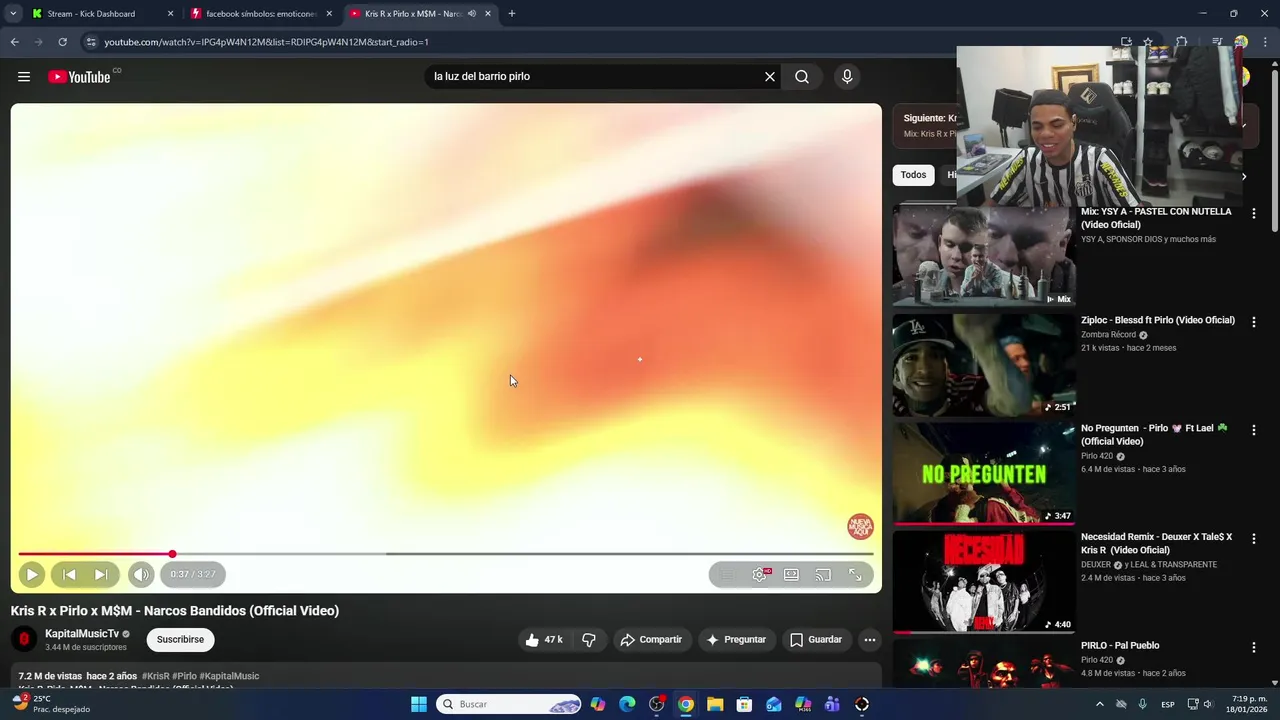This screenshot has width=1280, height=720.
Task: Skip to the previous video
Action: click(x=69, y=574)
